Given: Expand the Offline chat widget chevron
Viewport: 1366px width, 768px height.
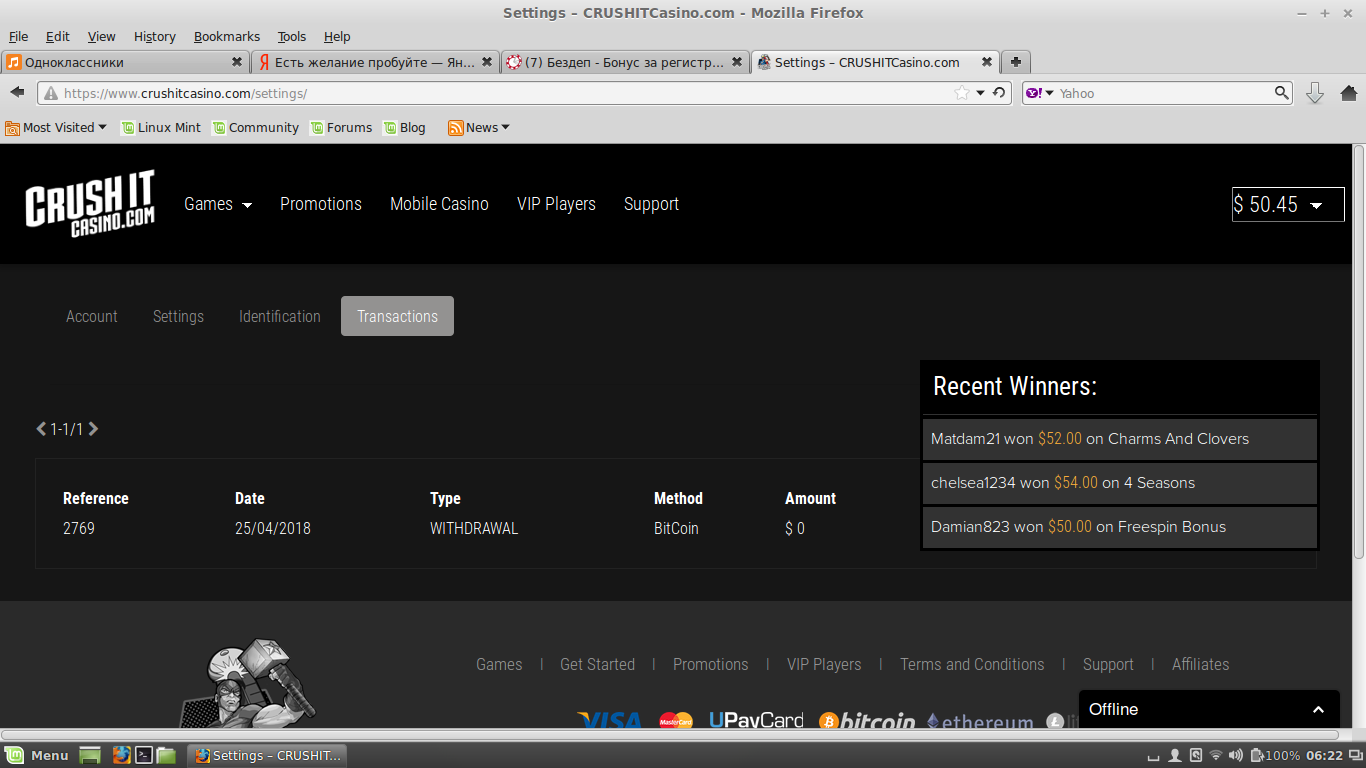Looking at the screenshot, I should (1318, 710).
